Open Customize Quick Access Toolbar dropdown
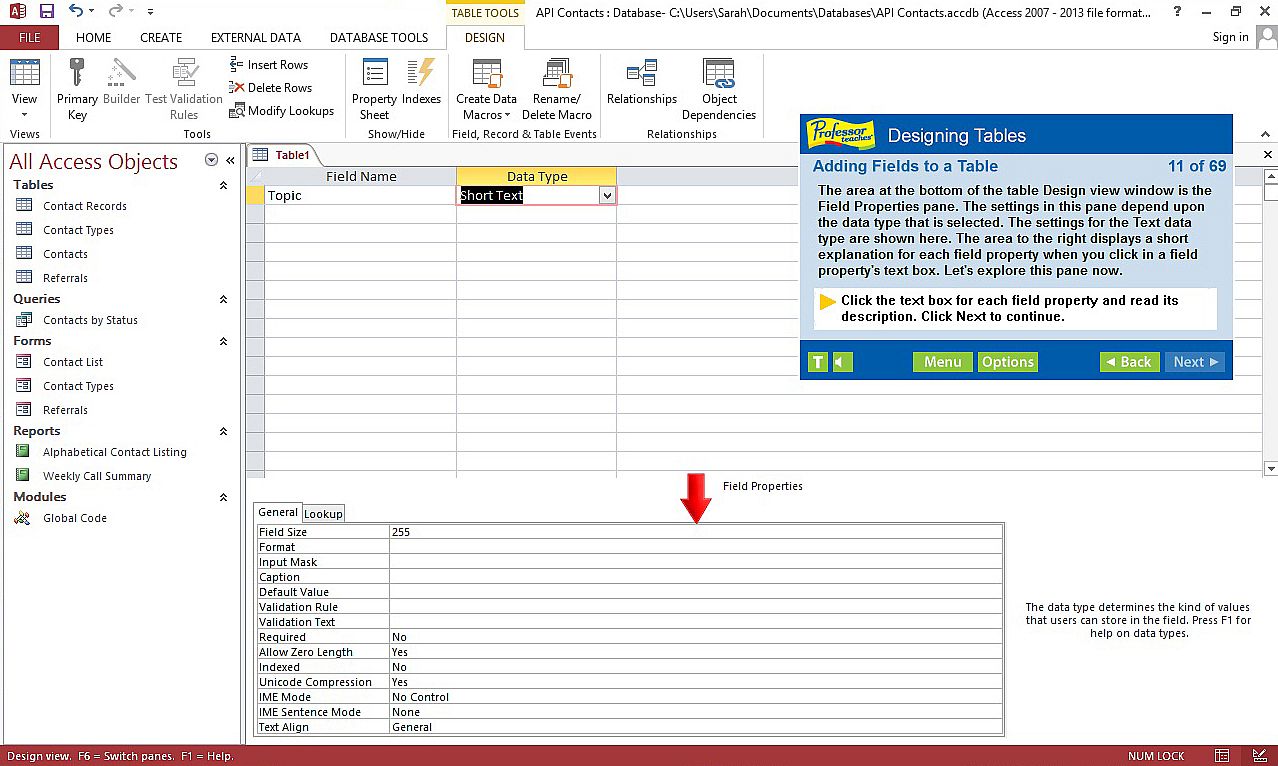Viewport: 1278px width, 766px height. pyautogui.click(x=150, y=12)
